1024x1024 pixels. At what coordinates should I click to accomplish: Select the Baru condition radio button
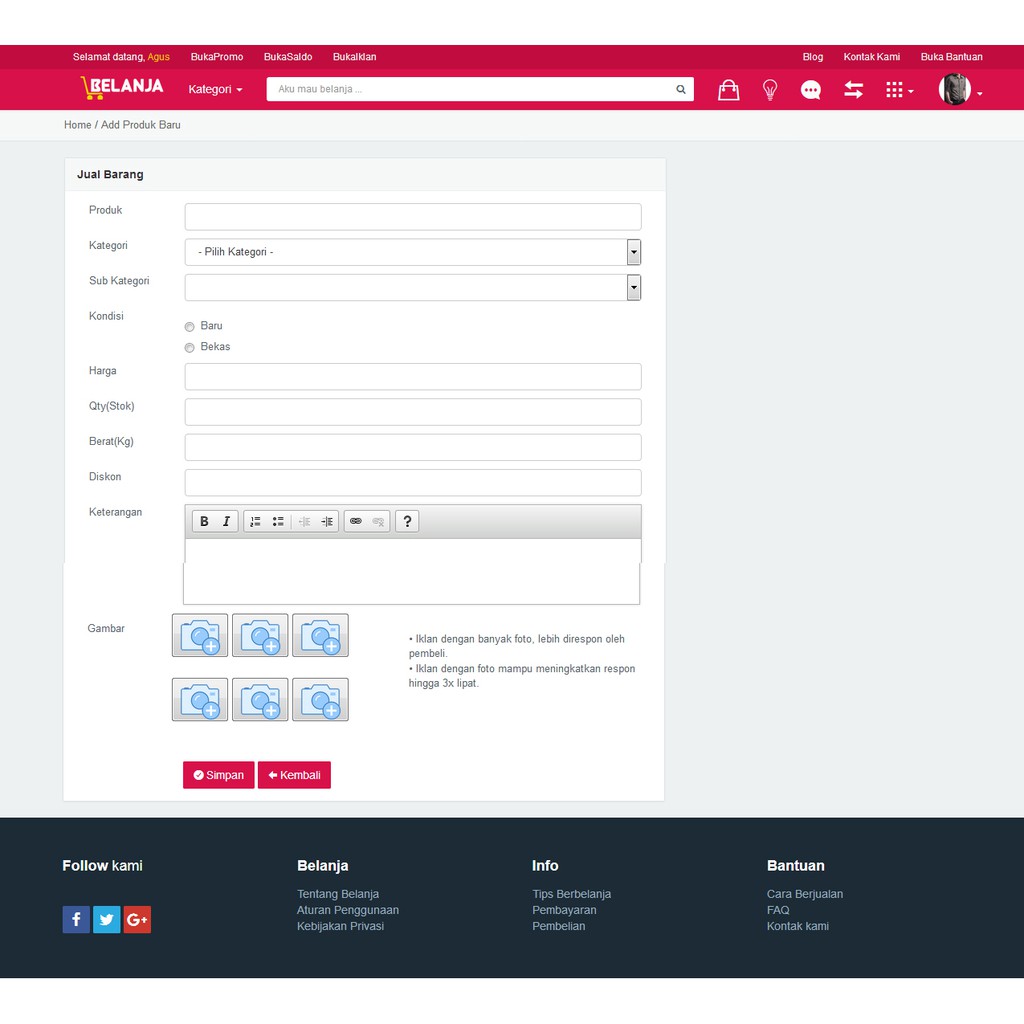pyautogui.click(x=189, y=327)
